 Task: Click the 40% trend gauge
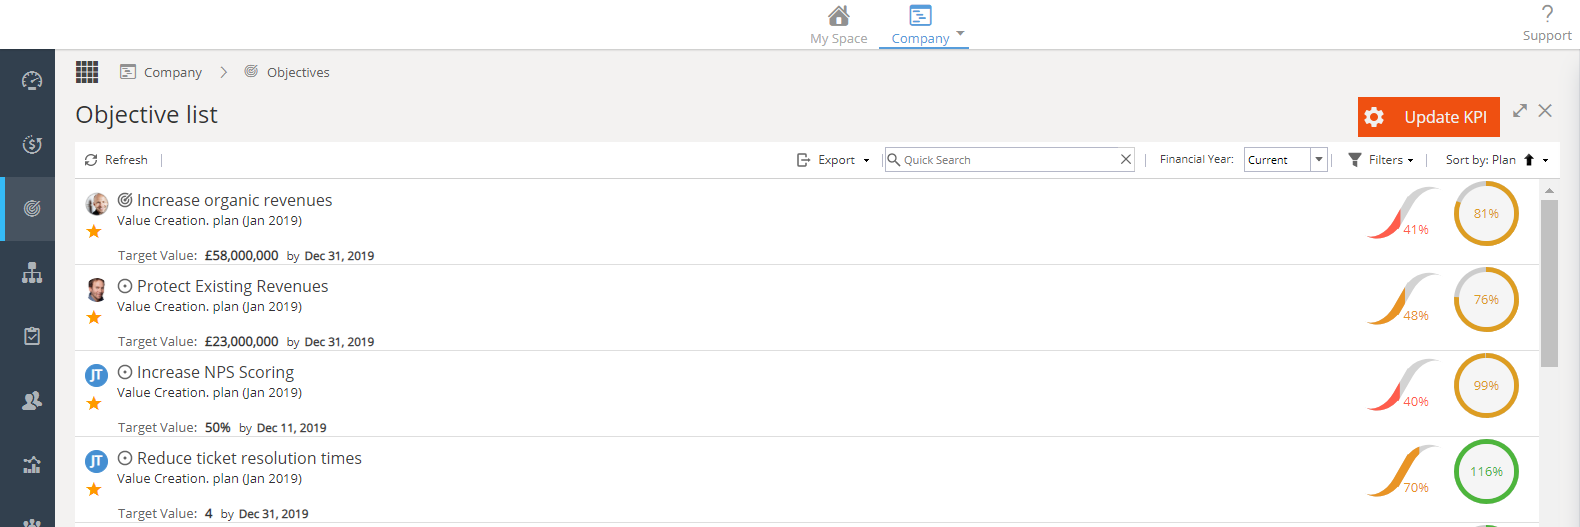point(1401,385)
